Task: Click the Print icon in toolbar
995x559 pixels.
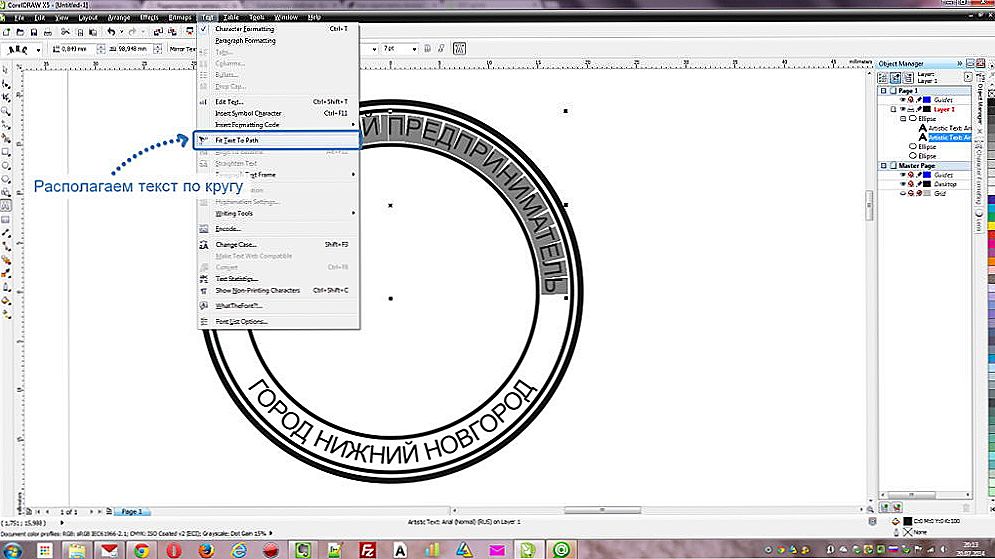Action: [x=48, y=32]
